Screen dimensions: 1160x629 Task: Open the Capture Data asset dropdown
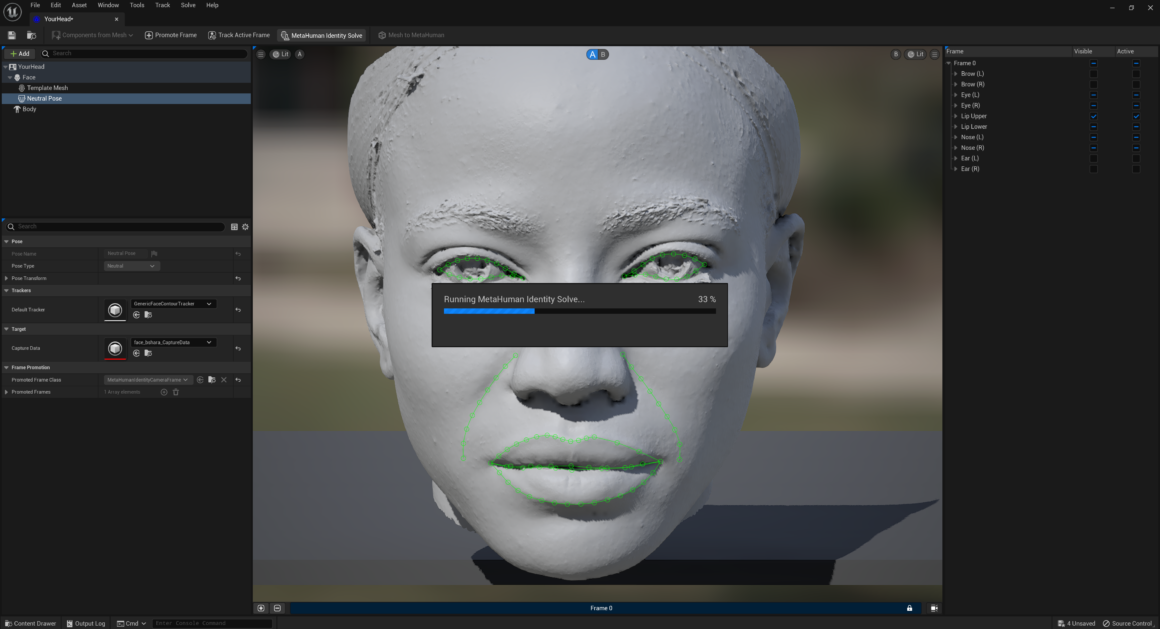(173, 343)
